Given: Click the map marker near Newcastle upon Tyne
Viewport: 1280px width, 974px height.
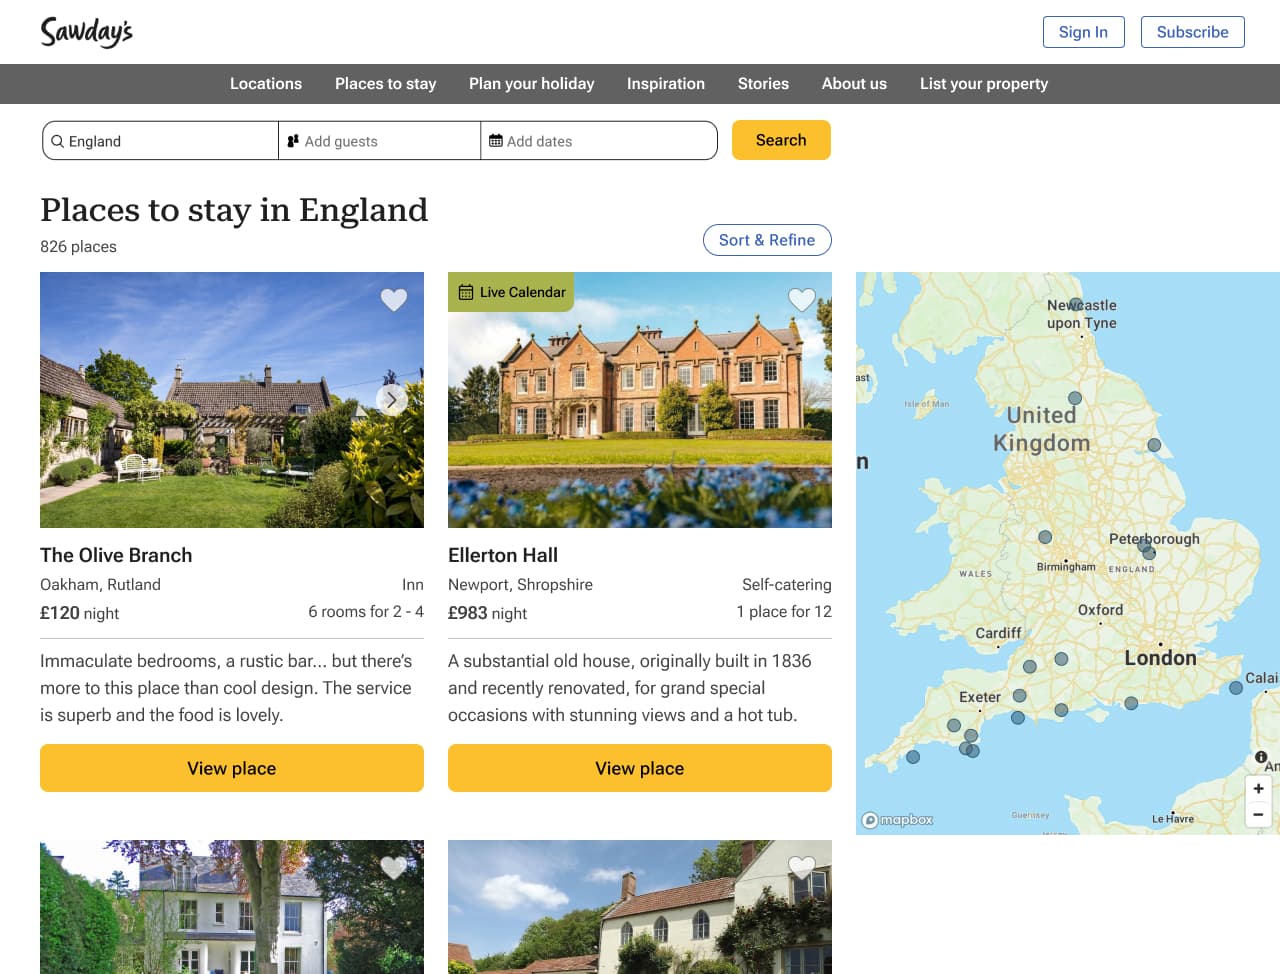Looking at the screenshot, I should pyautogui.click(x=1075, y=304).
